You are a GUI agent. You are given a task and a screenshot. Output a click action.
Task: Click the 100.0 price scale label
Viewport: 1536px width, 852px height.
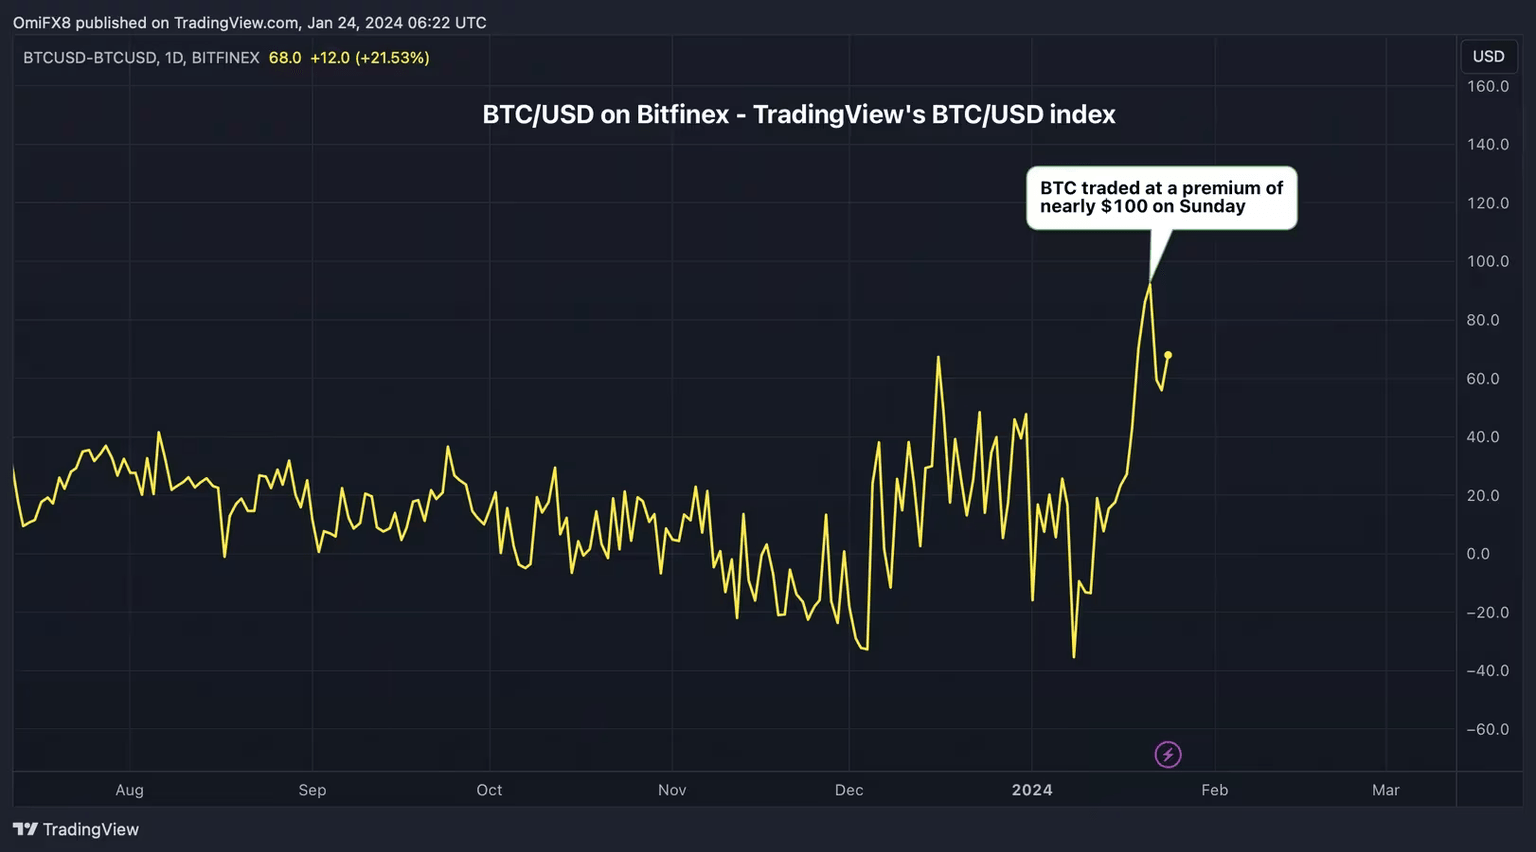[x=1488, y=262]
